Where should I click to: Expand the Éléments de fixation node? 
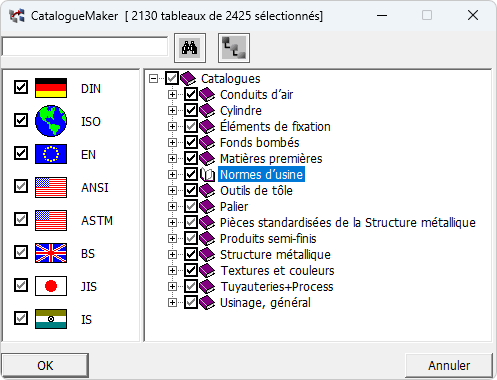click(x=172, y=127)
